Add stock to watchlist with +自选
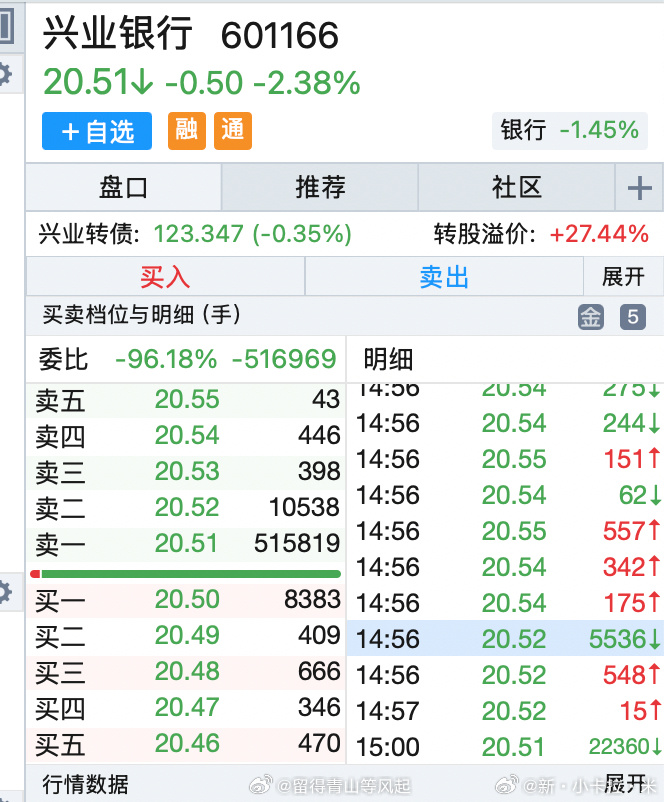The height and width of the screenshot is (802, 664). coord(97,131)
